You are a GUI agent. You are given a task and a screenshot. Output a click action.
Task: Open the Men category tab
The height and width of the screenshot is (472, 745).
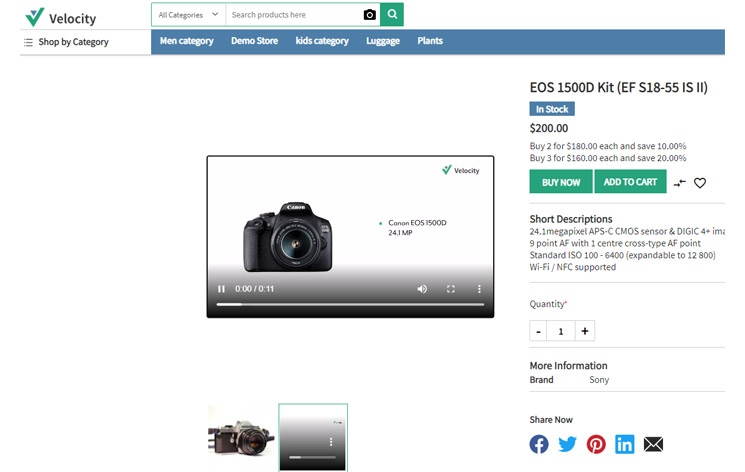click(187, 41)
